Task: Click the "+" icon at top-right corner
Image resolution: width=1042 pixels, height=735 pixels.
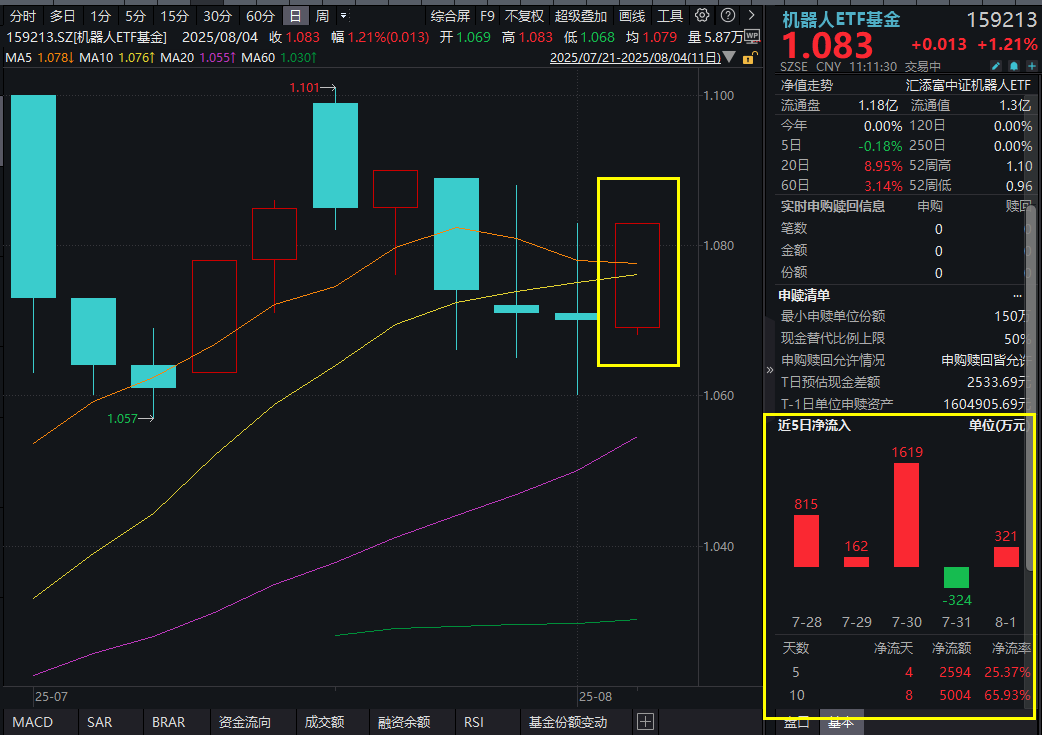Action: tap(1031, 63)
